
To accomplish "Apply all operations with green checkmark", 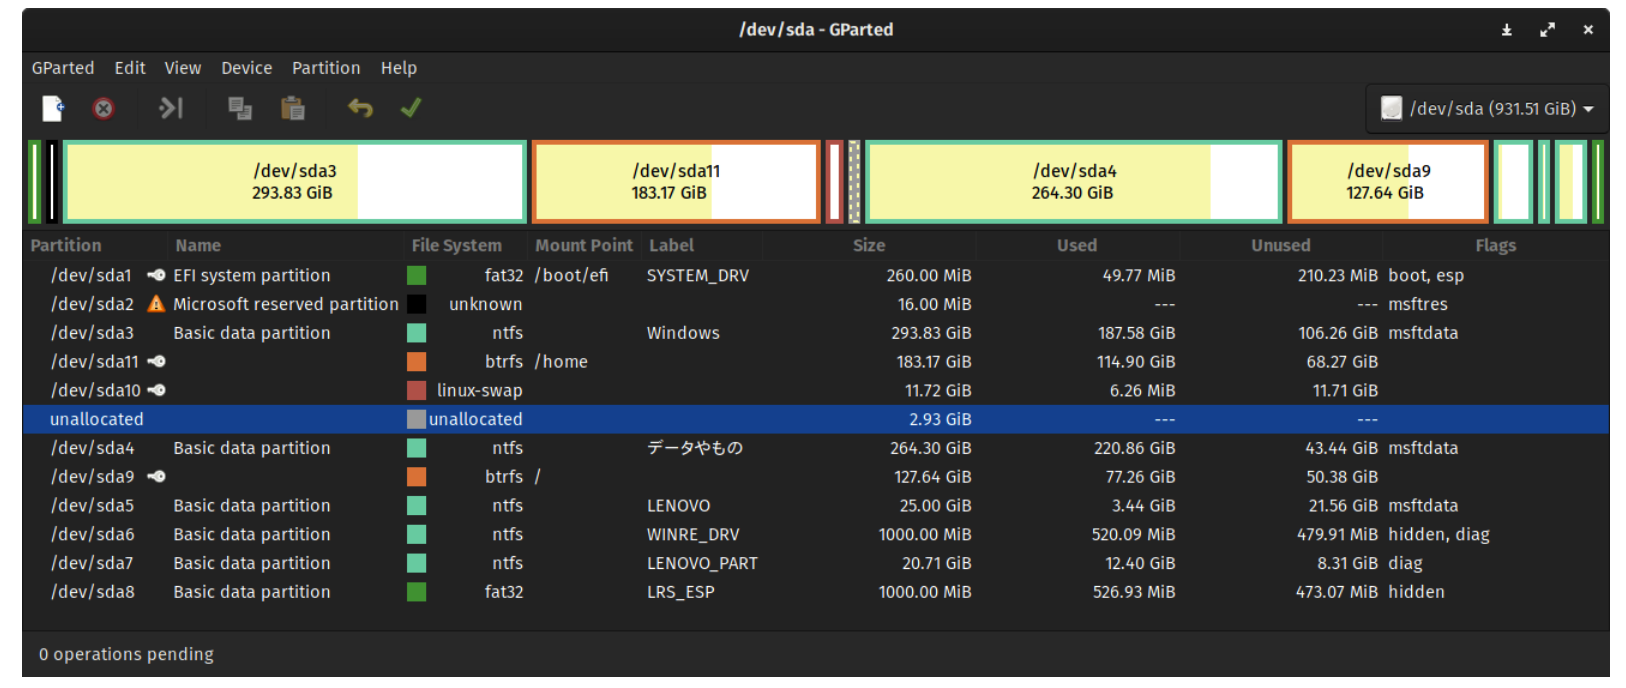I will 410,108.
